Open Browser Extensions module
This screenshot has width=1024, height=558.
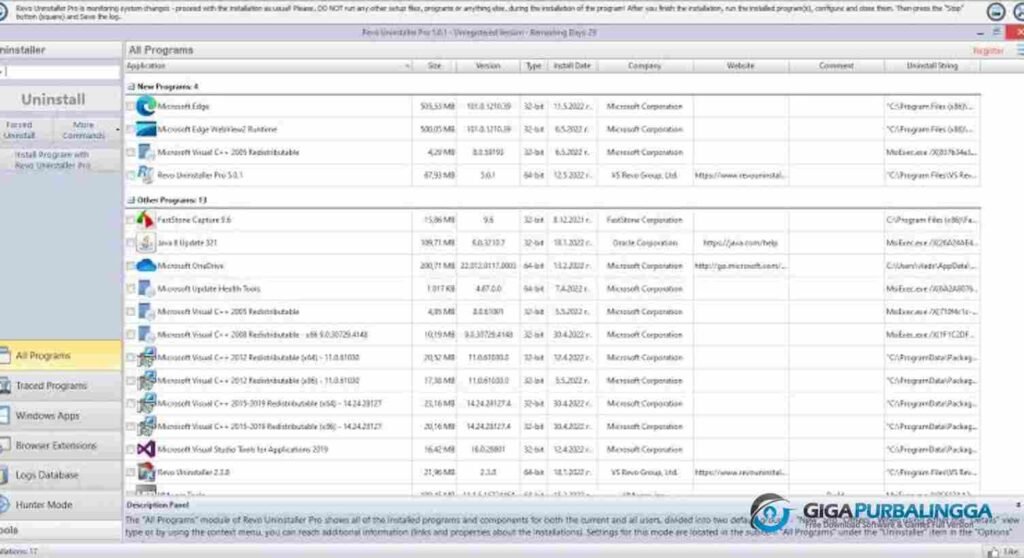click(x=61, y=445)
